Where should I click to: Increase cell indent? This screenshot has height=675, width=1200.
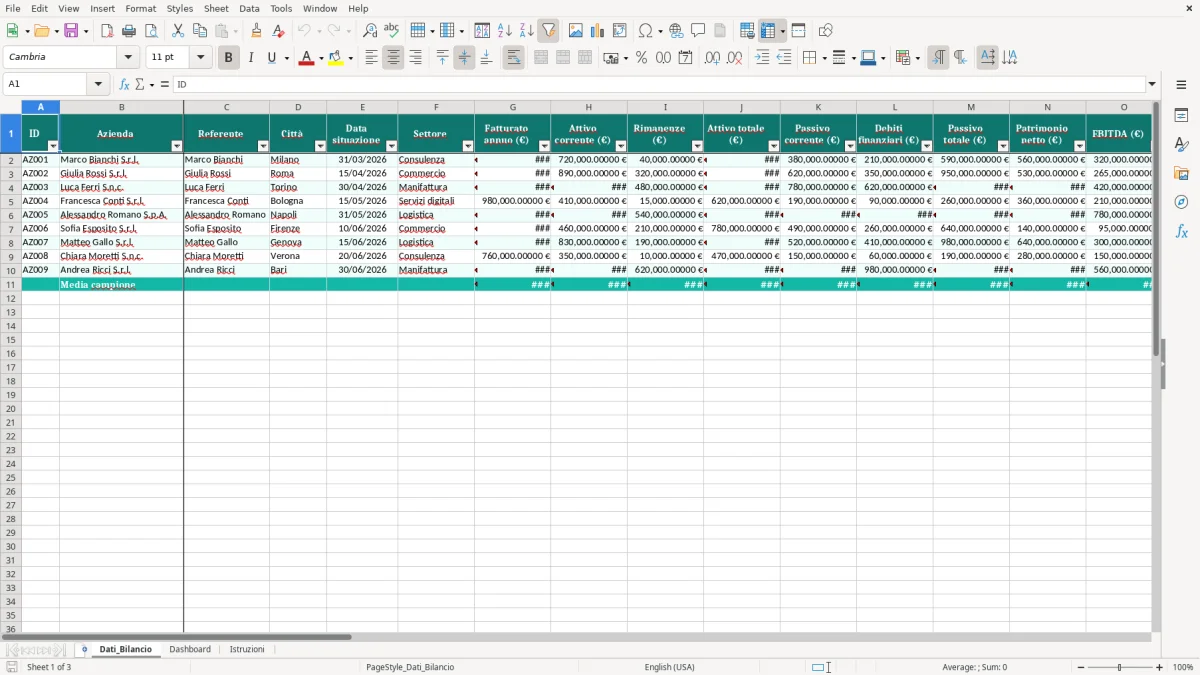762,58
